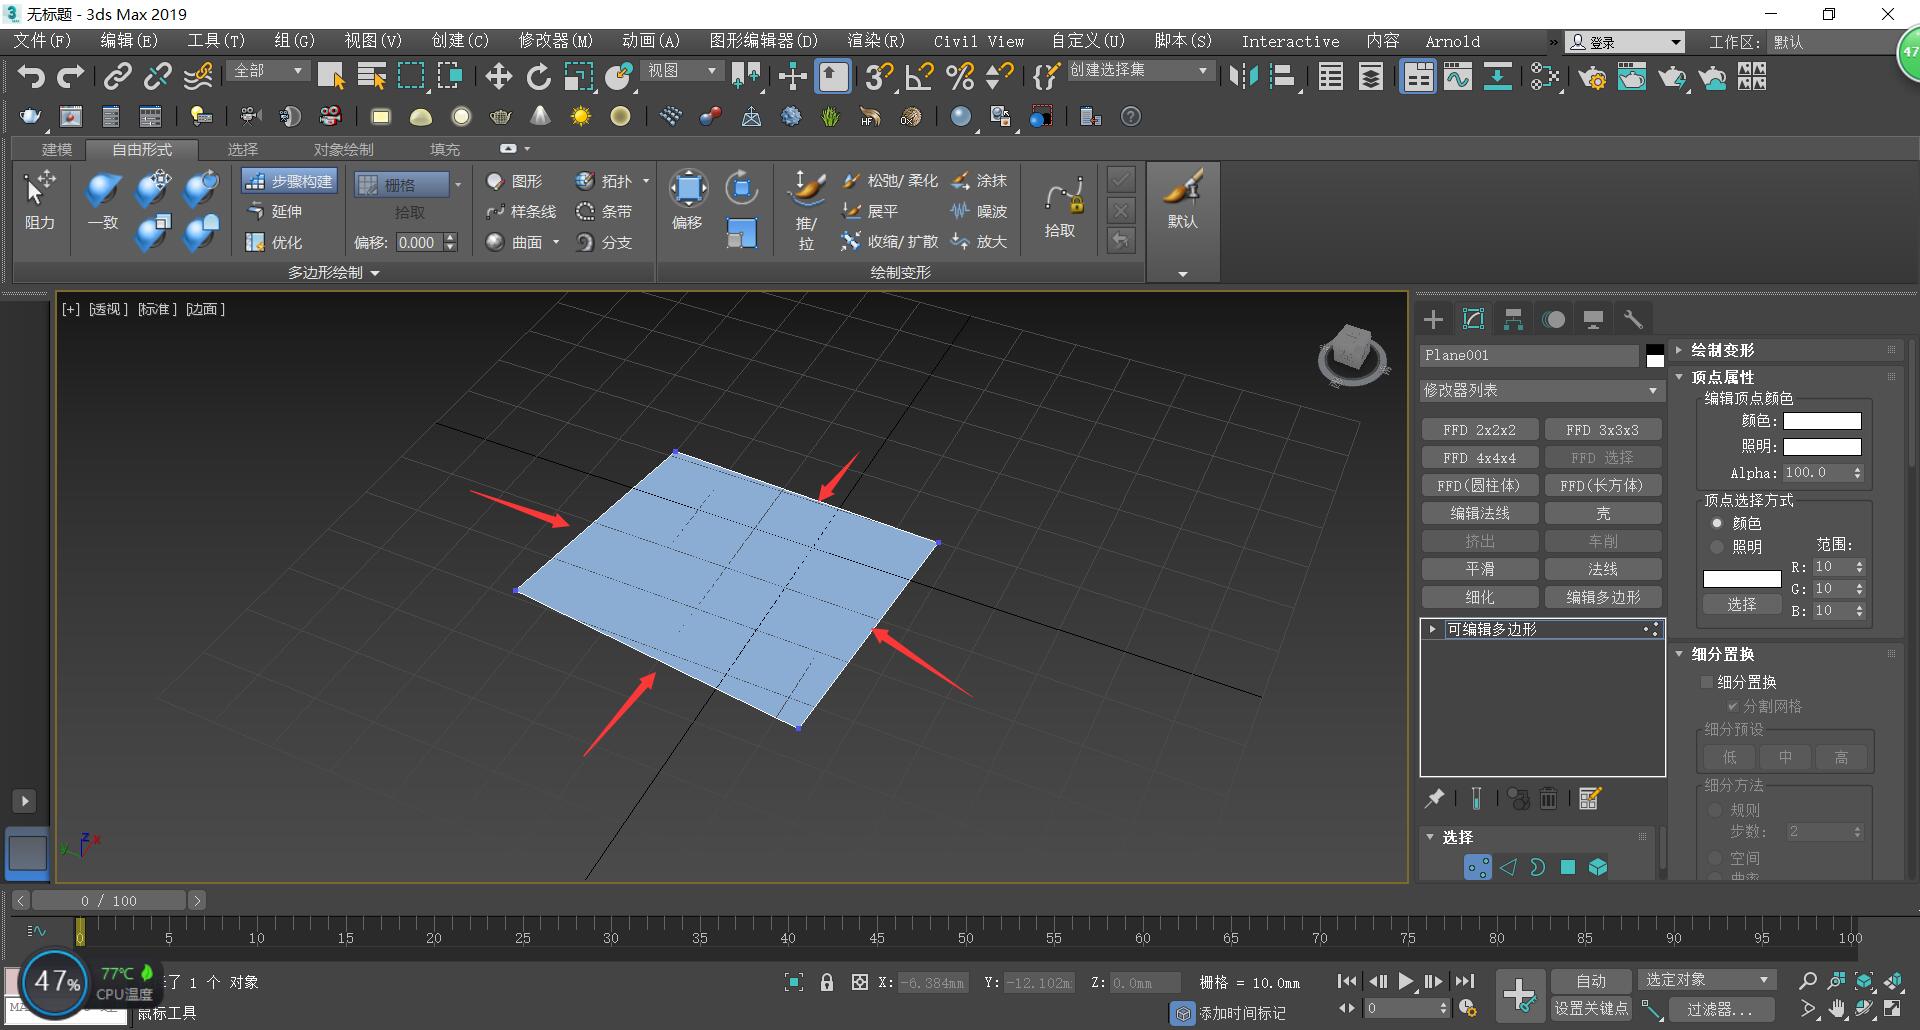This screenshot has height=1030, width=1920.
Task: Apply the FFD 3x3x3 modifier button
Action: tap(1603, 429)
